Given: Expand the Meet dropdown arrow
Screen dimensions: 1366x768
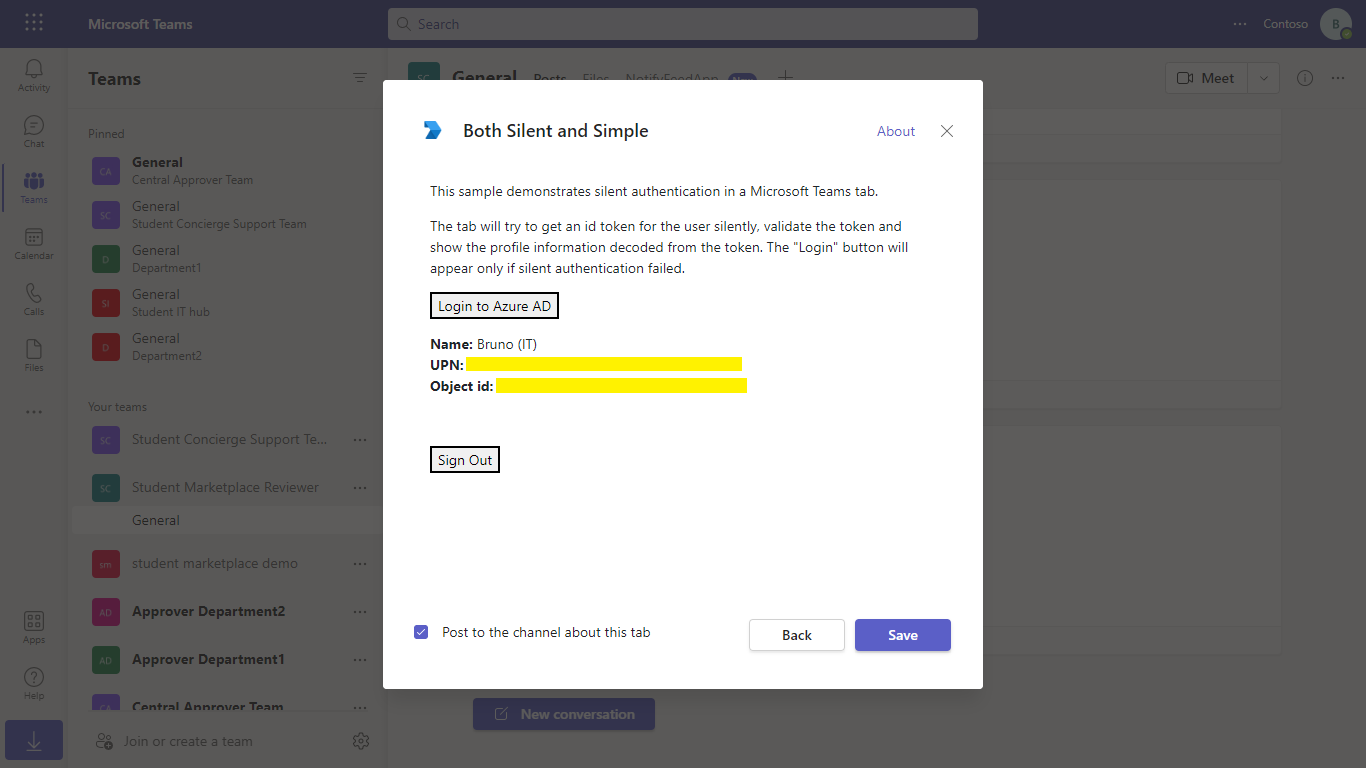Looking at the screenshot, I should 1265,78.
